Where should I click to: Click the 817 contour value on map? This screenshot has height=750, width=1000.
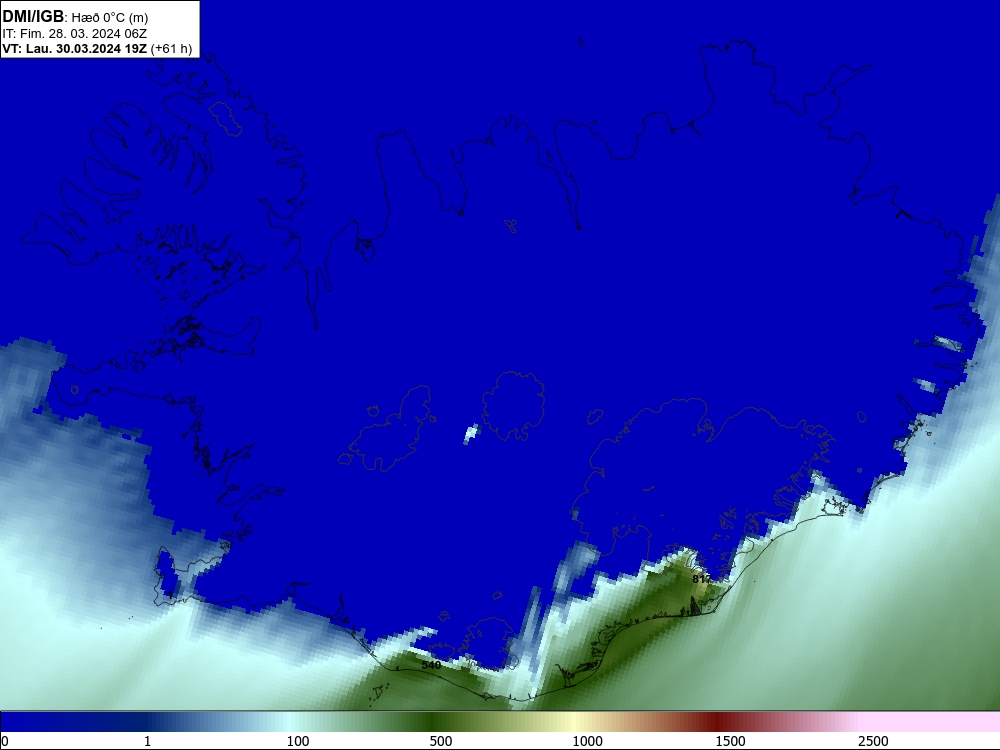click(701, 578)
